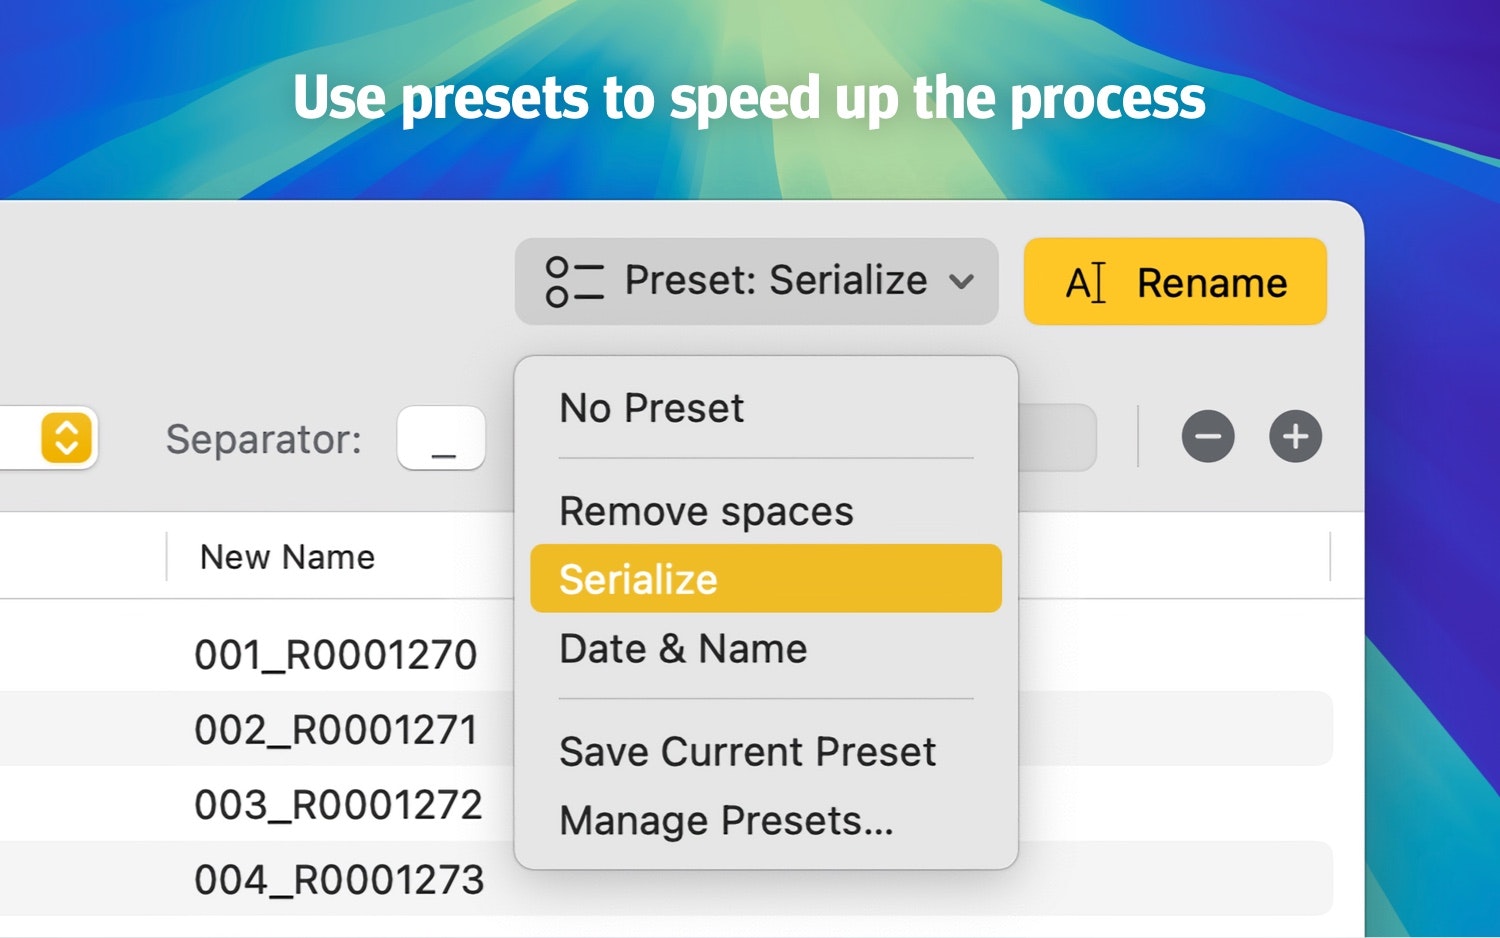Click the New Name column header
The image size is (1500, 938).
pyautogui.click(x=287, y=557)
